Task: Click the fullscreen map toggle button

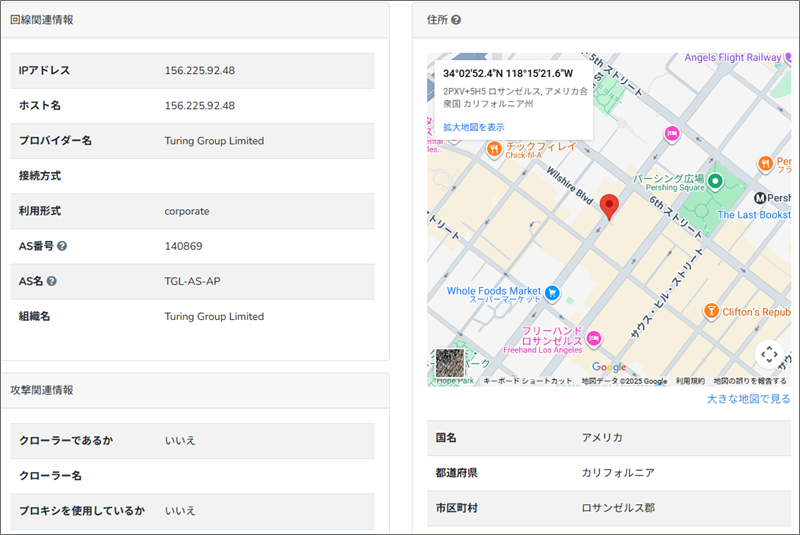Action: coord(768,354)
